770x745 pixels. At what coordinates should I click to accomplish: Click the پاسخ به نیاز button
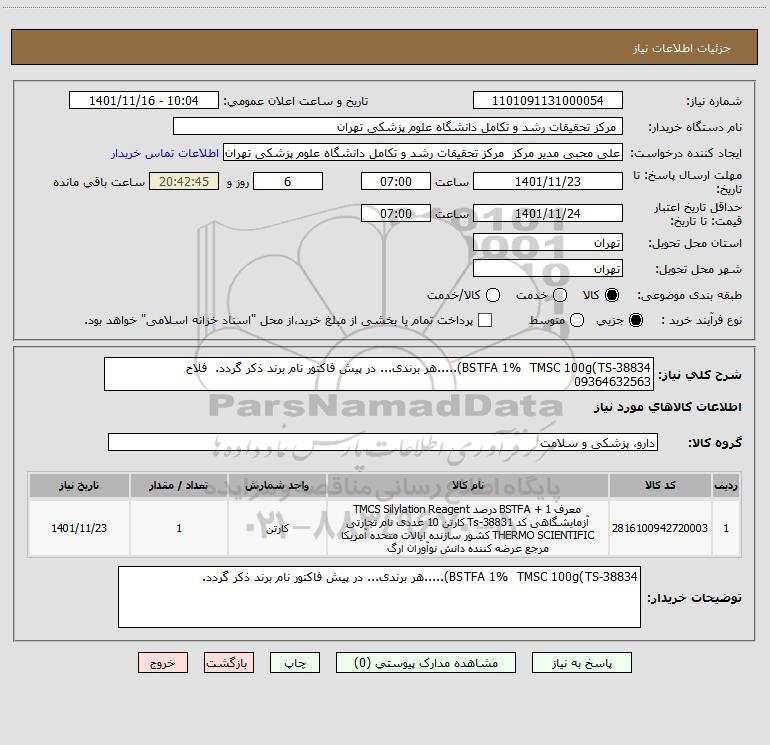click(581, 663)
